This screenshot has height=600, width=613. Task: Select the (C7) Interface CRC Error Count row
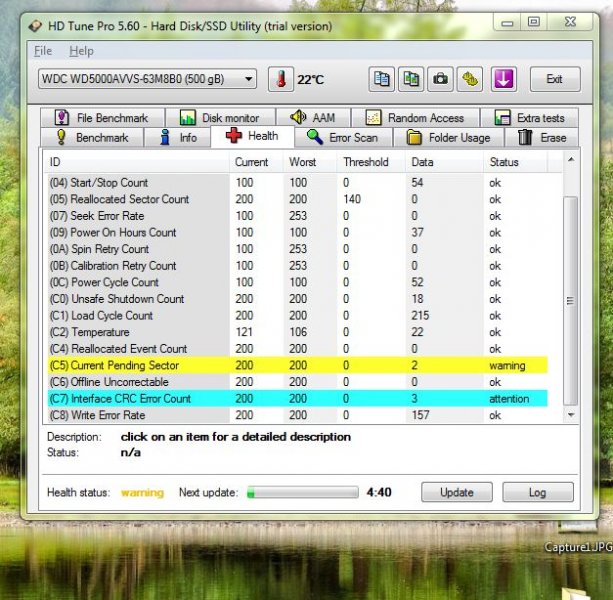pos(297,398)
